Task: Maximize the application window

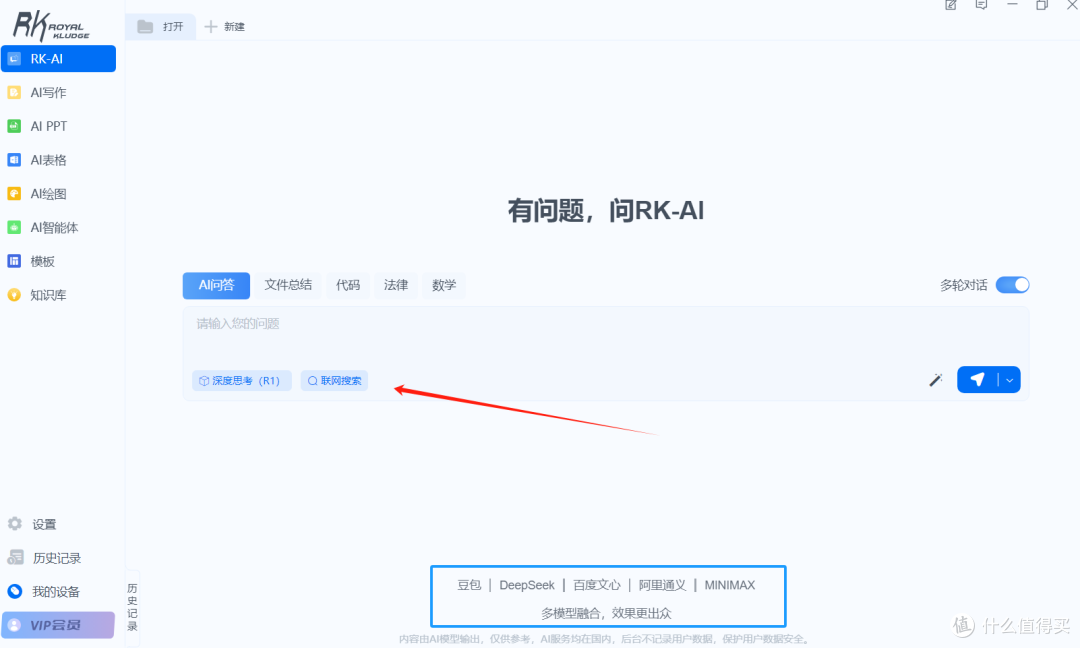Action: pyautogui.click(x=1042, y=6)
